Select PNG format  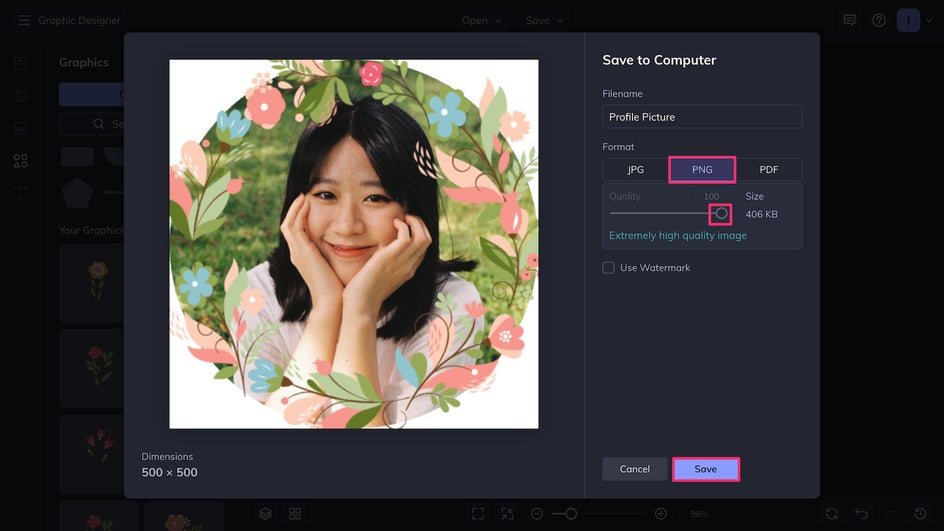(x=702, y=170)
